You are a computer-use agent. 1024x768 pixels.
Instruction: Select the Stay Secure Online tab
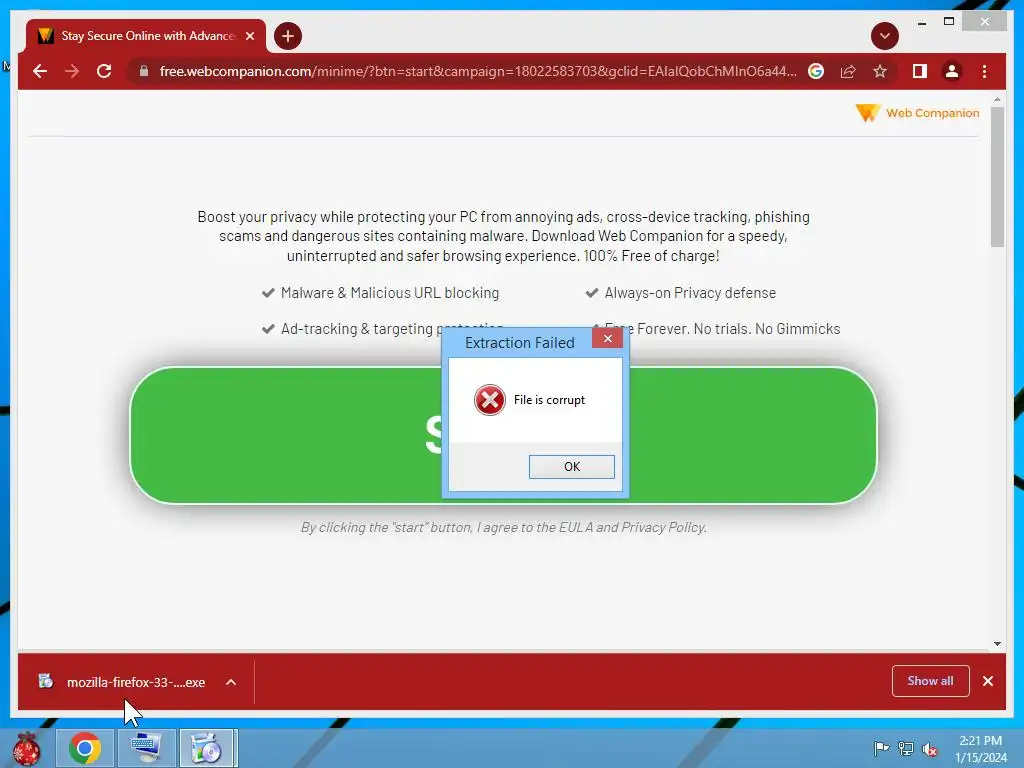pos(146,36)
